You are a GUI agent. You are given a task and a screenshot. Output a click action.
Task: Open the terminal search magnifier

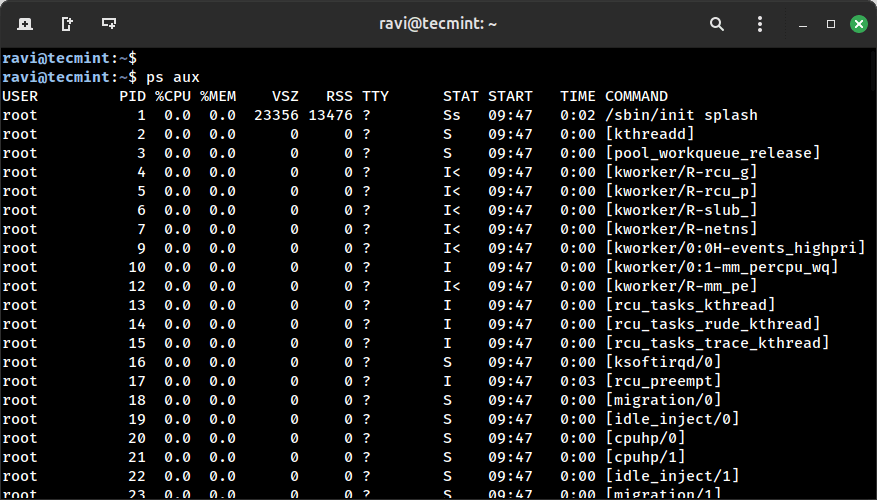click(x=717, y=23)
